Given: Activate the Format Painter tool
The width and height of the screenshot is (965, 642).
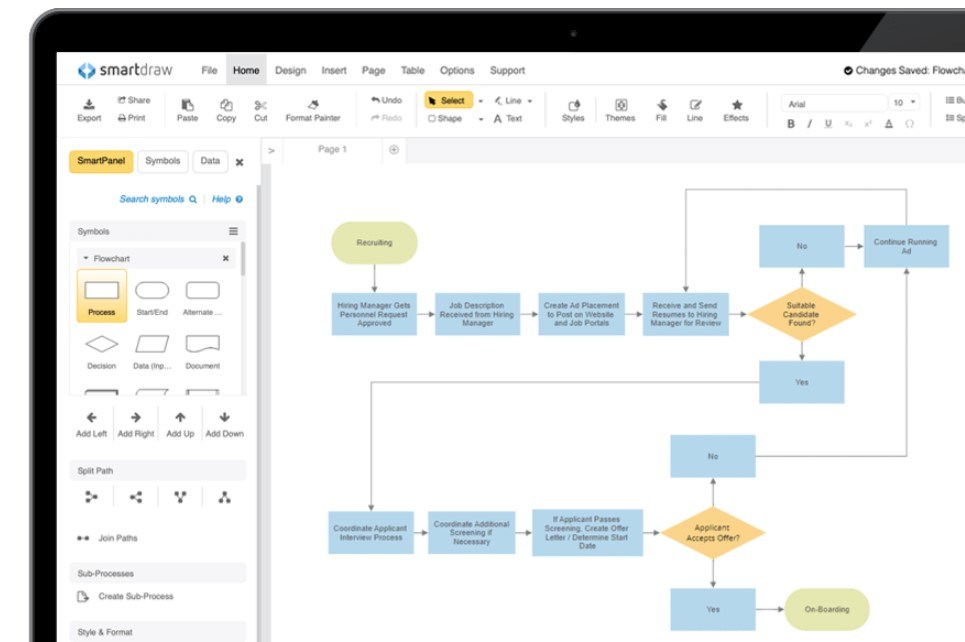Looking at the screenshot, I should pos(313,110).
